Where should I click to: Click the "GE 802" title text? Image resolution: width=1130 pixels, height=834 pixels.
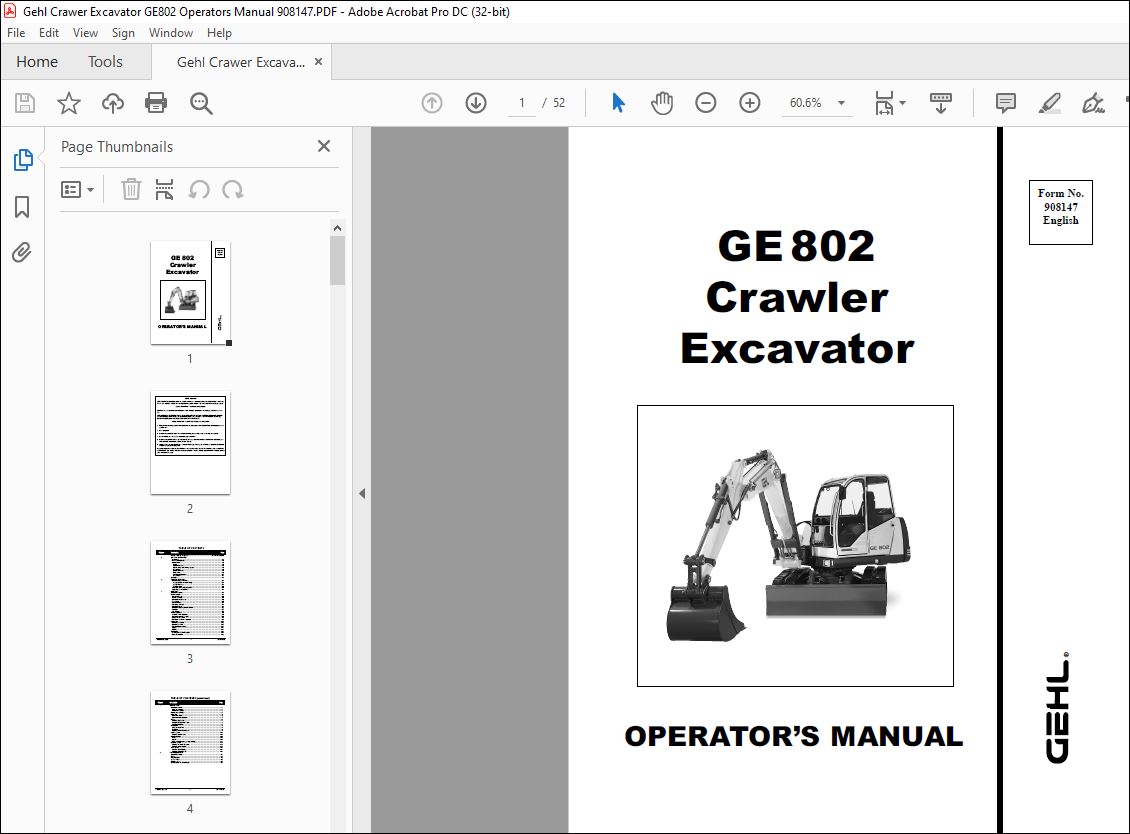click(796, 246)
